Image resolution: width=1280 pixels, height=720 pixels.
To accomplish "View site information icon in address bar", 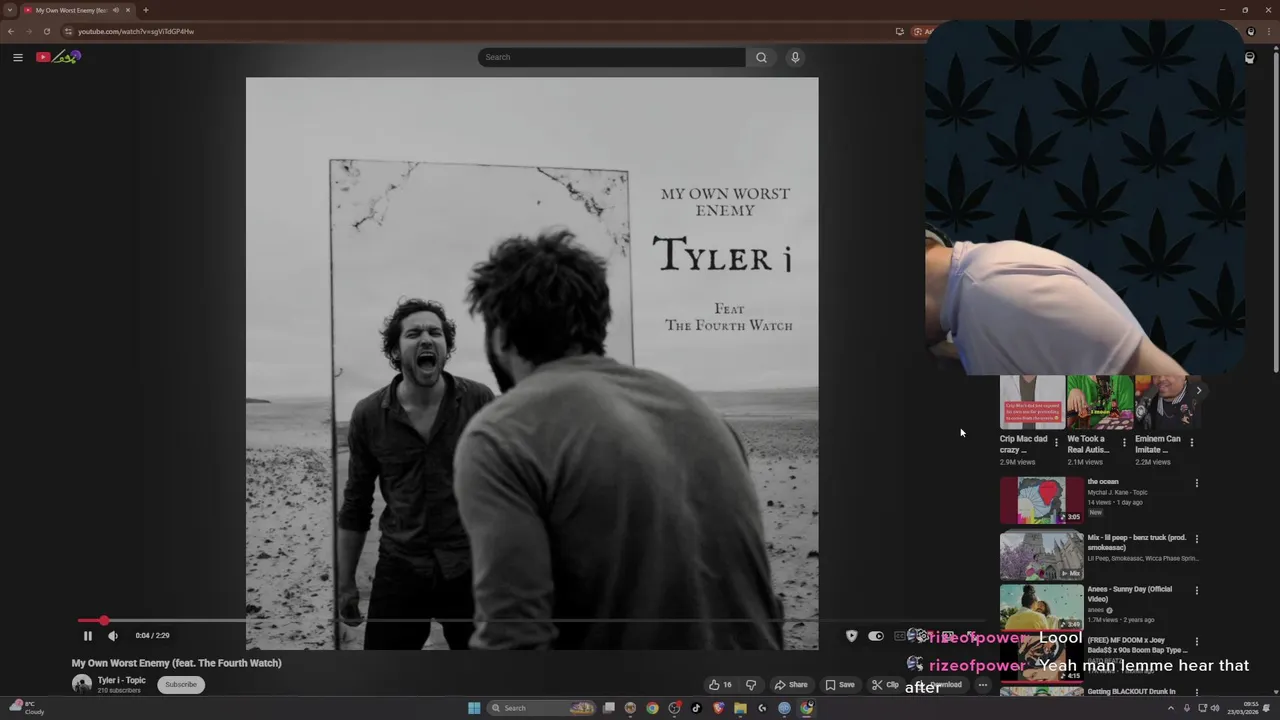I will (x=68, y=31).
